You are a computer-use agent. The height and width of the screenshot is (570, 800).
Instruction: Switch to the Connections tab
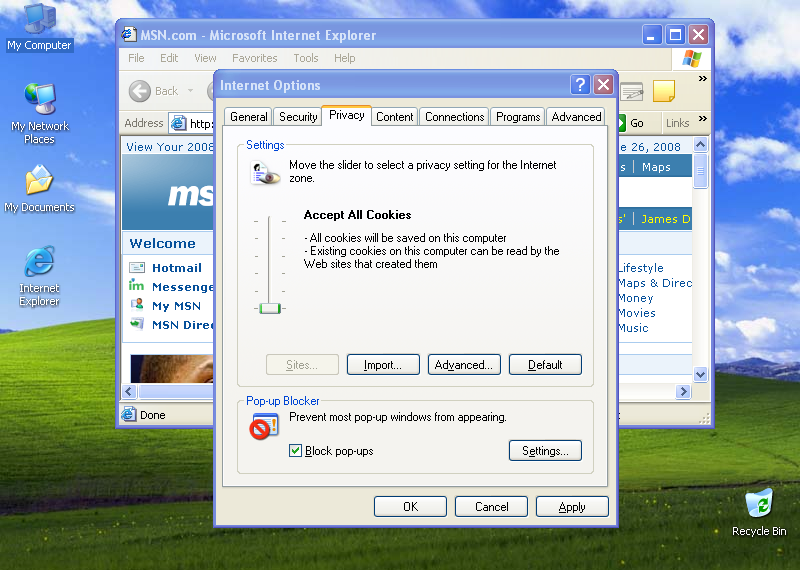tap(454, 117)
